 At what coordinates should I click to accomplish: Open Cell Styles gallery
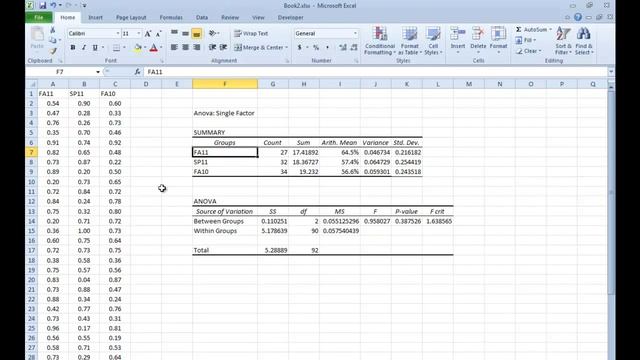click(x=433, y=41)
